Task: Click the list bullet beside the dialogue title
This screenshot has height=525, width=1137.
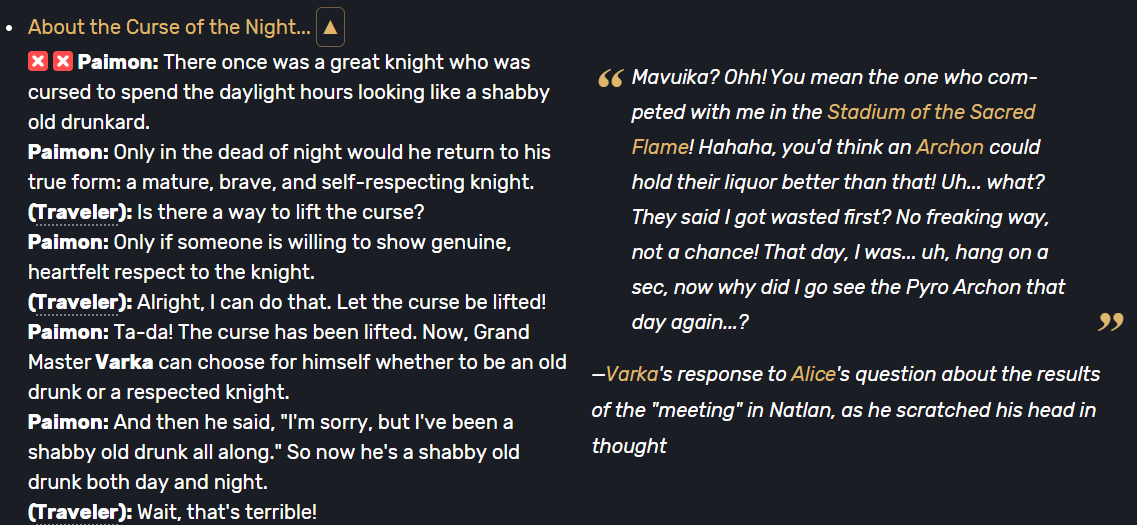Action: tap(10, 29)
